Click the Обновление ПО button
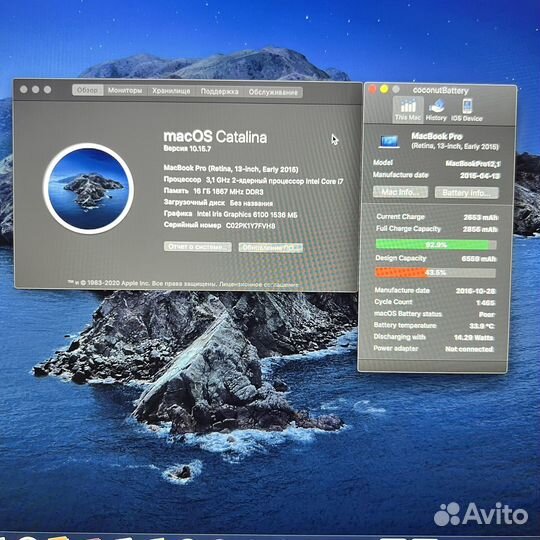 [x=271, y=247]
